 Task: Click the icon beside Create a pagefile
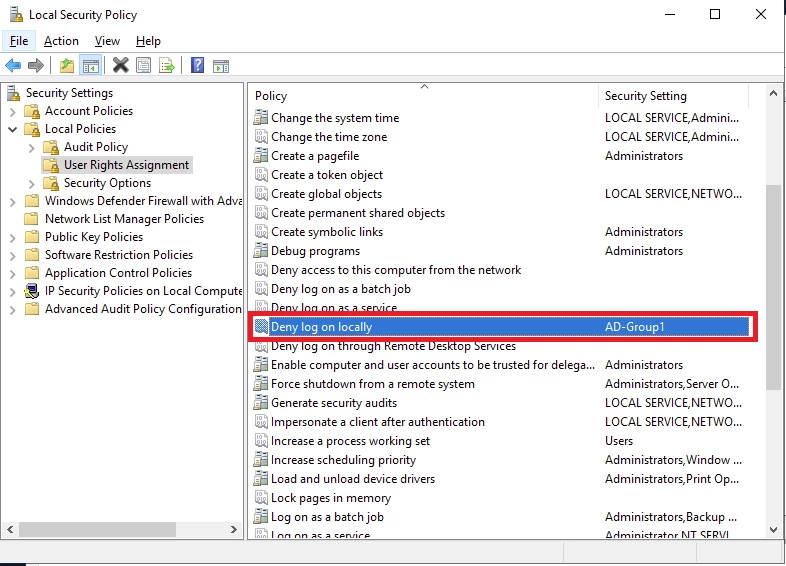coord(261,156)
